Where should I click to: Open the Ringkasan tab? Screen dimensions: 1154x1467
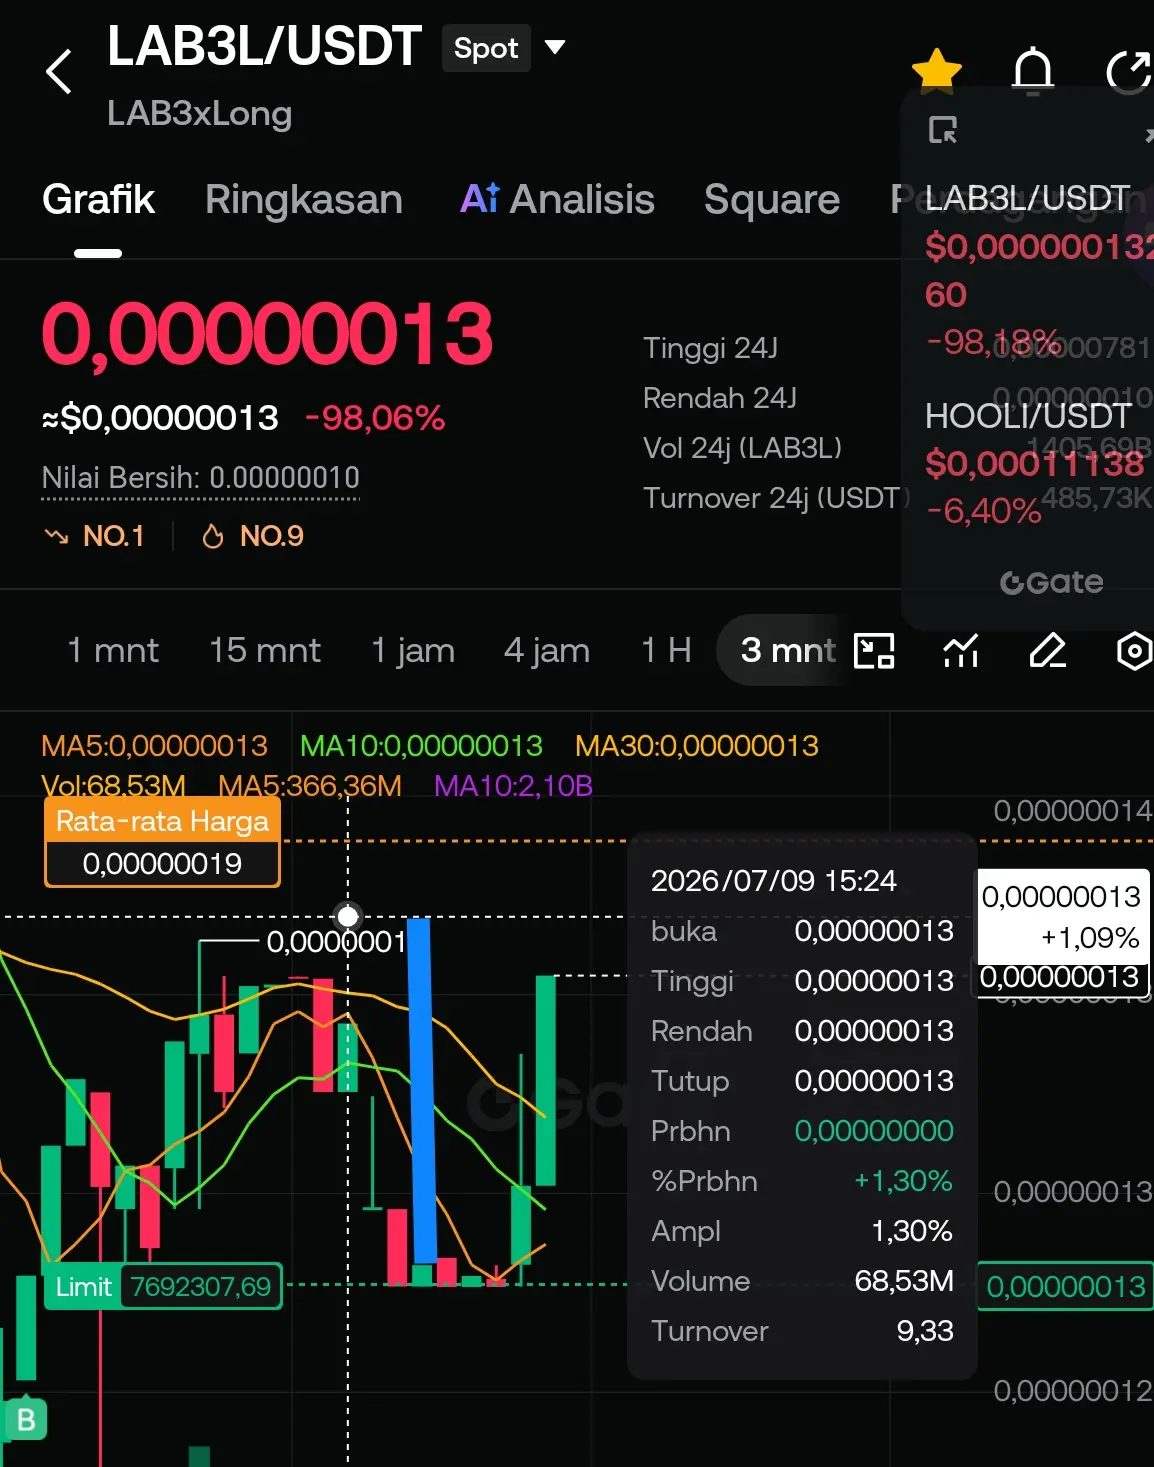[304, 200]
